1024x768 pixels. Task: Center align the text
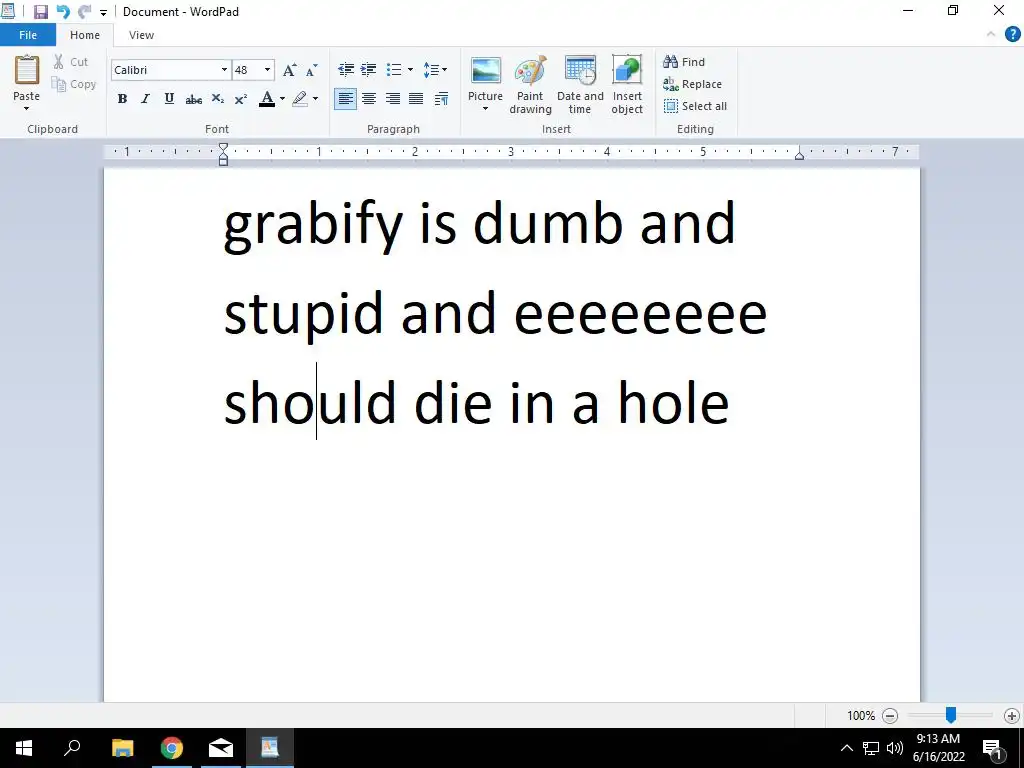(x=369, y=99)
